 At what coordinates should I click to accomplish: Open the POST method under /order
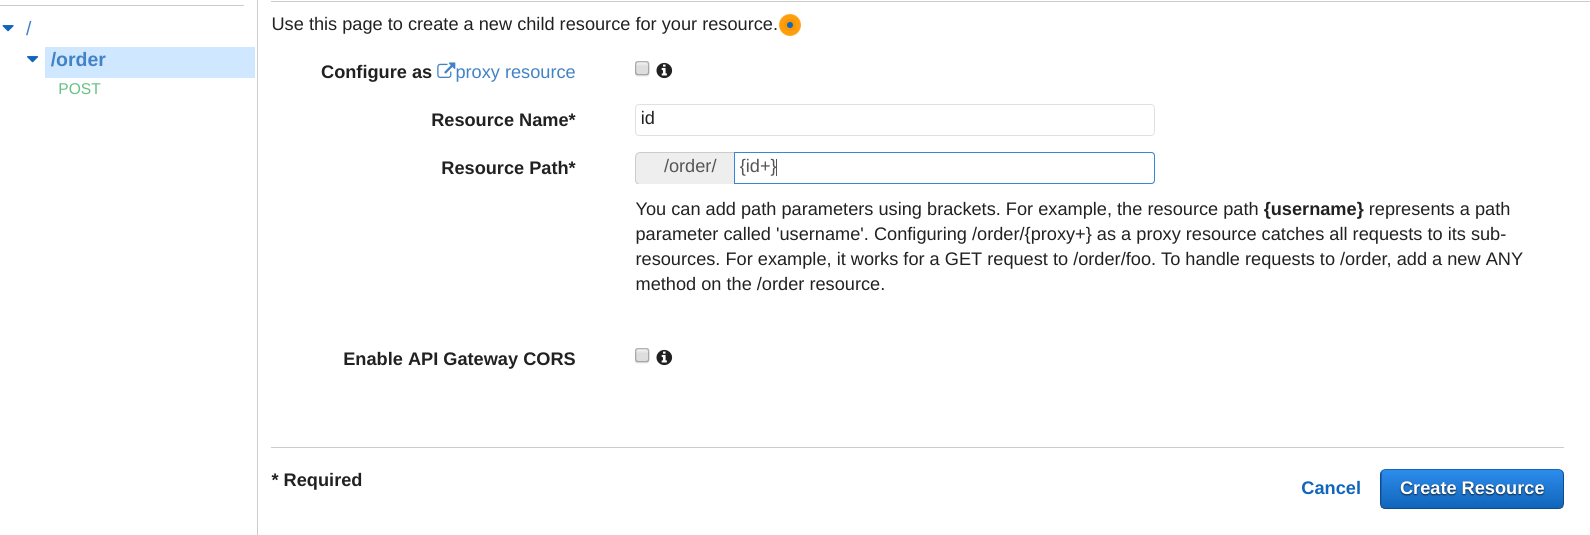[79, 89]
